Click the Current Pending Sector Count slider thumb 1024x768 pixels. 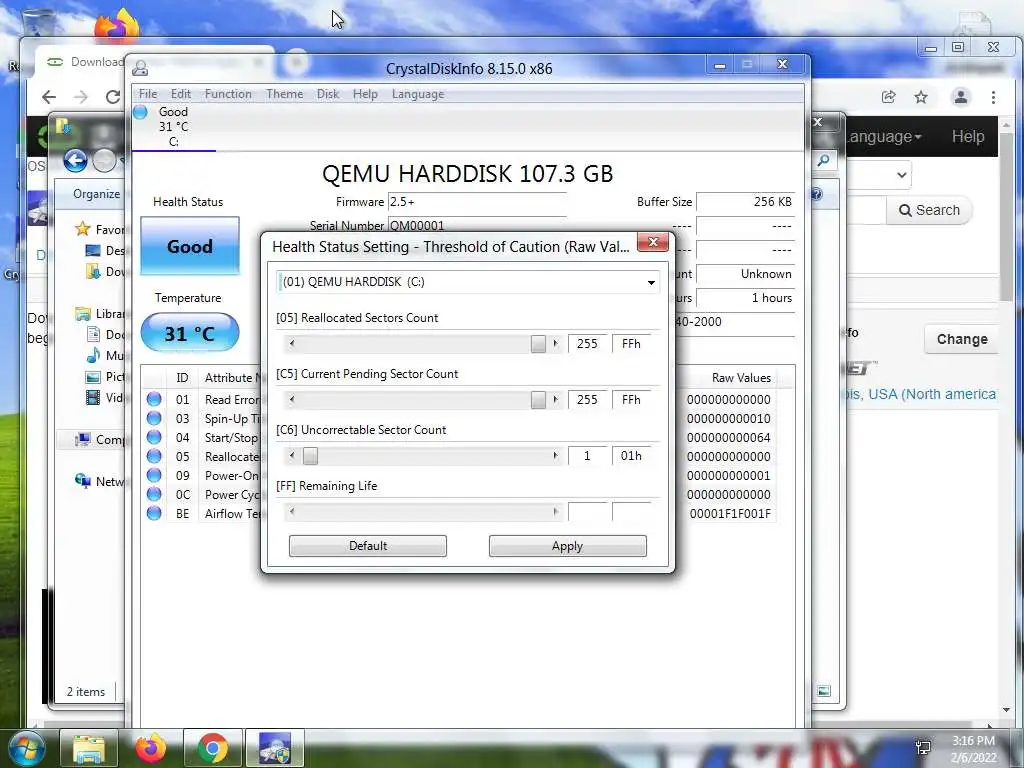pyautogui.click(x=538, y=400)
